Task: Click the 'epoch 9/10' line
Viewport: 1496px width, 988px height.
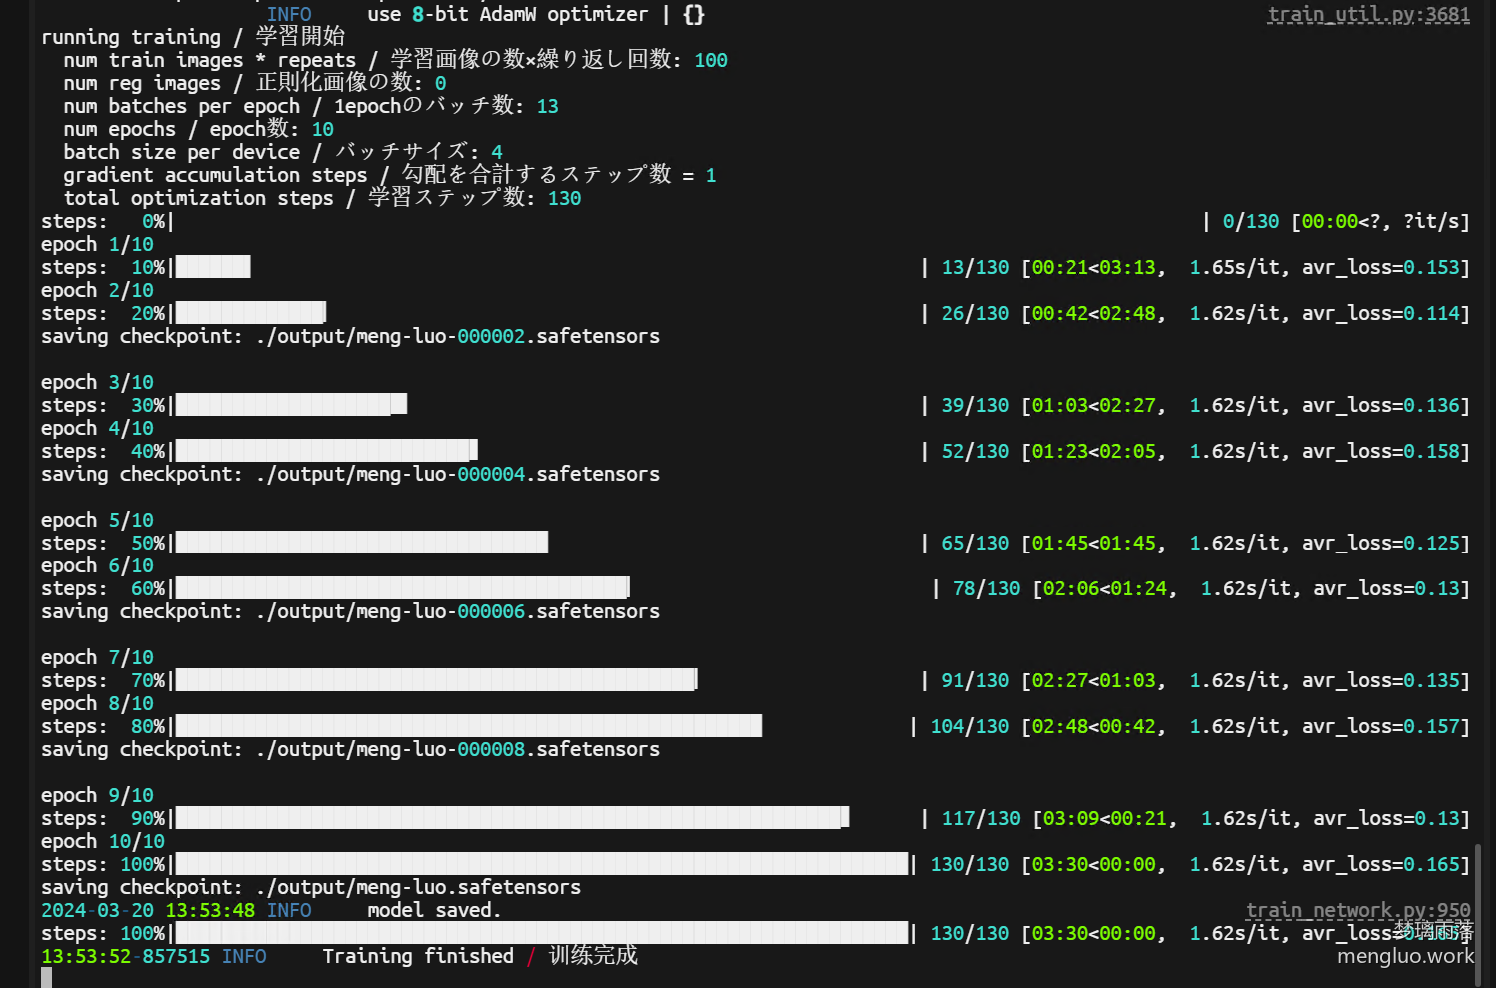Action: [x=97, y=795]
